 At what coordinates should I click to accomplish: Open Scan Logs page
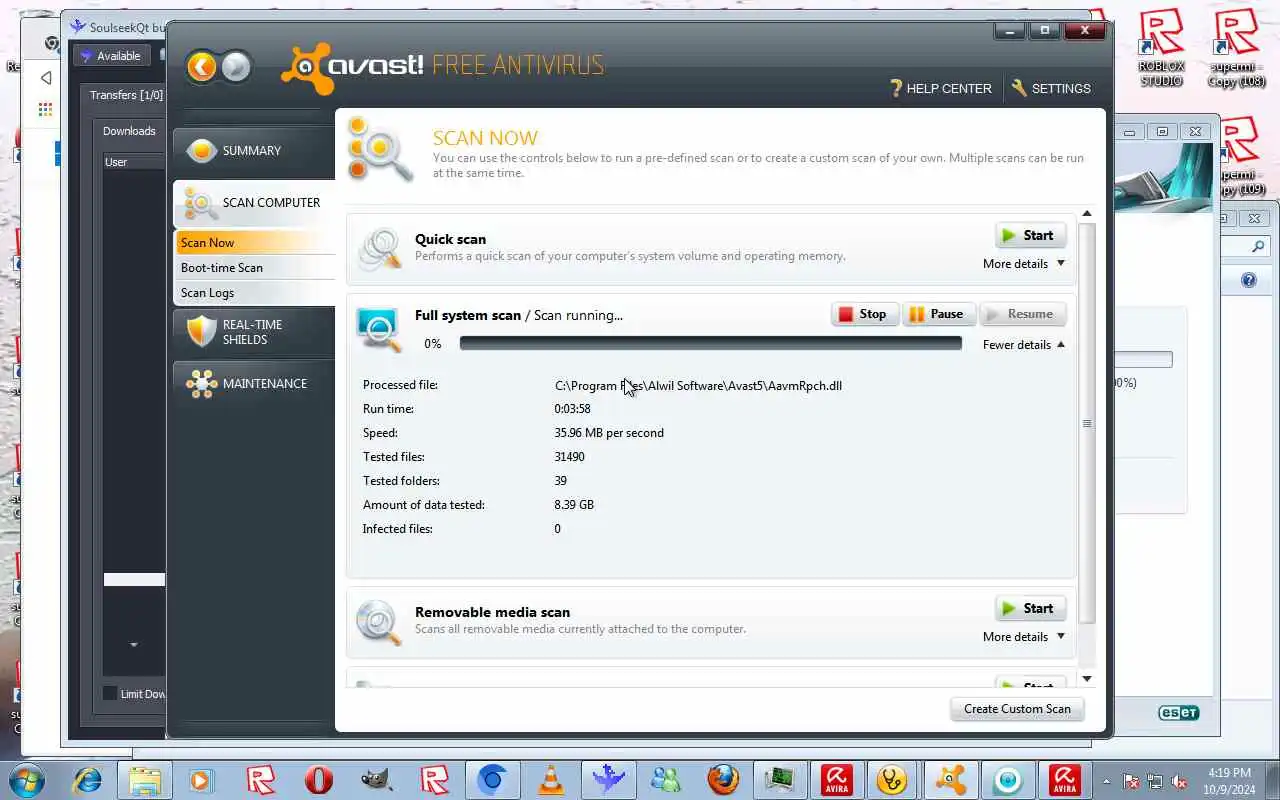[255, 293]
